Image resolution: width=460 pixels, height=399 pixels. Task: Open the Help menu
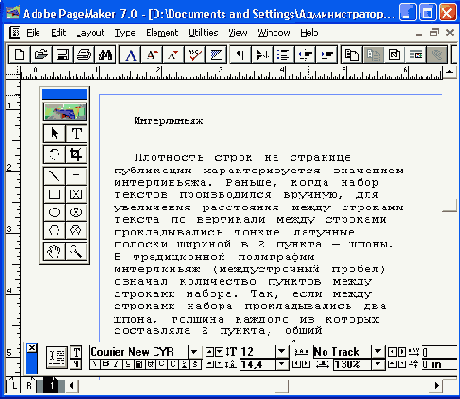tap(309, 33)
